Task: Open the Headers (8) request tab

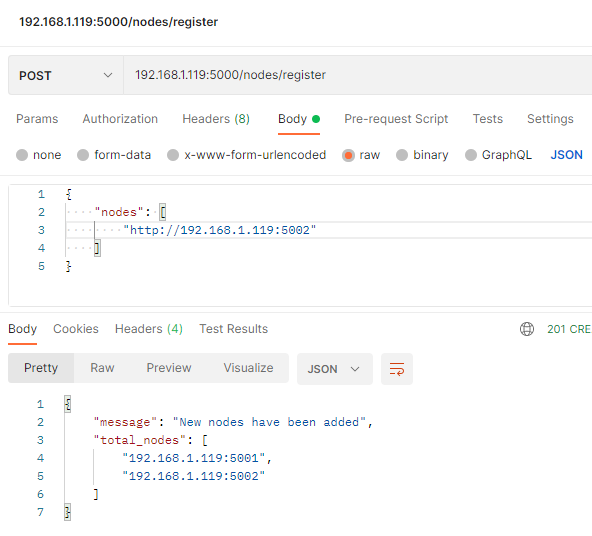Action: click(216, 119)
